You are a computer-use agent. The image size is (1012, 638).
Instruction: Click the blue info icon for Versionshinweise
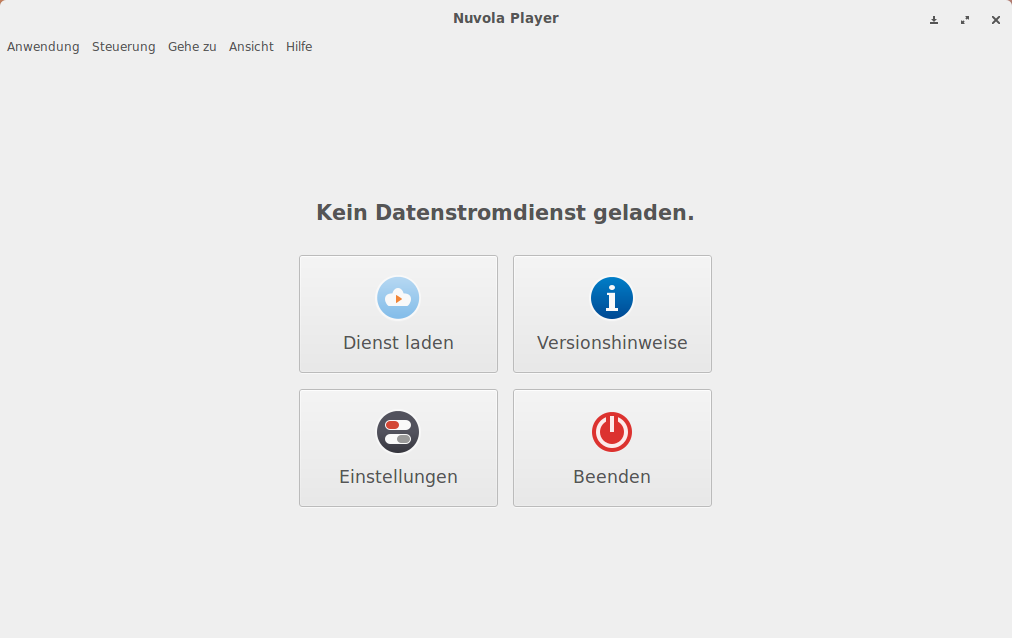point(612,298)
